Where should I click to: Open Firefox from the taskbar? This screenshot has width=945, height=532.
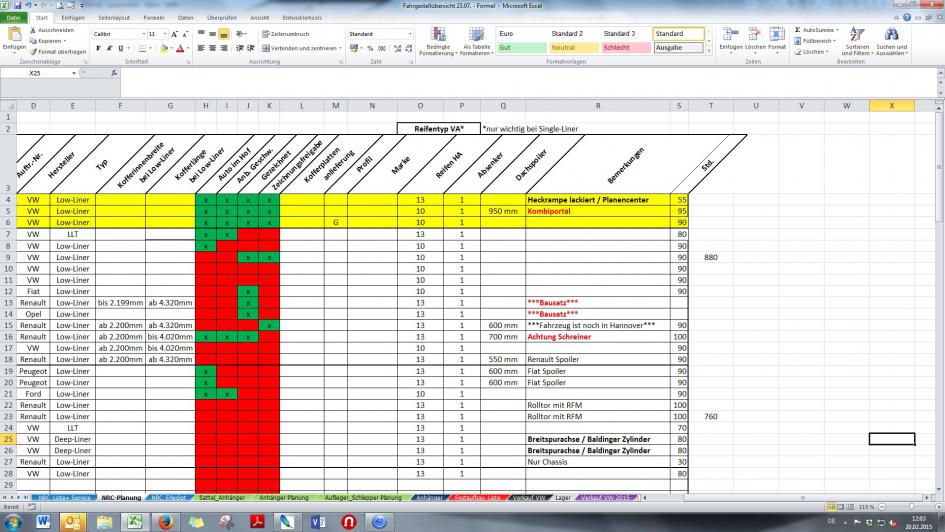coord(166,522)
